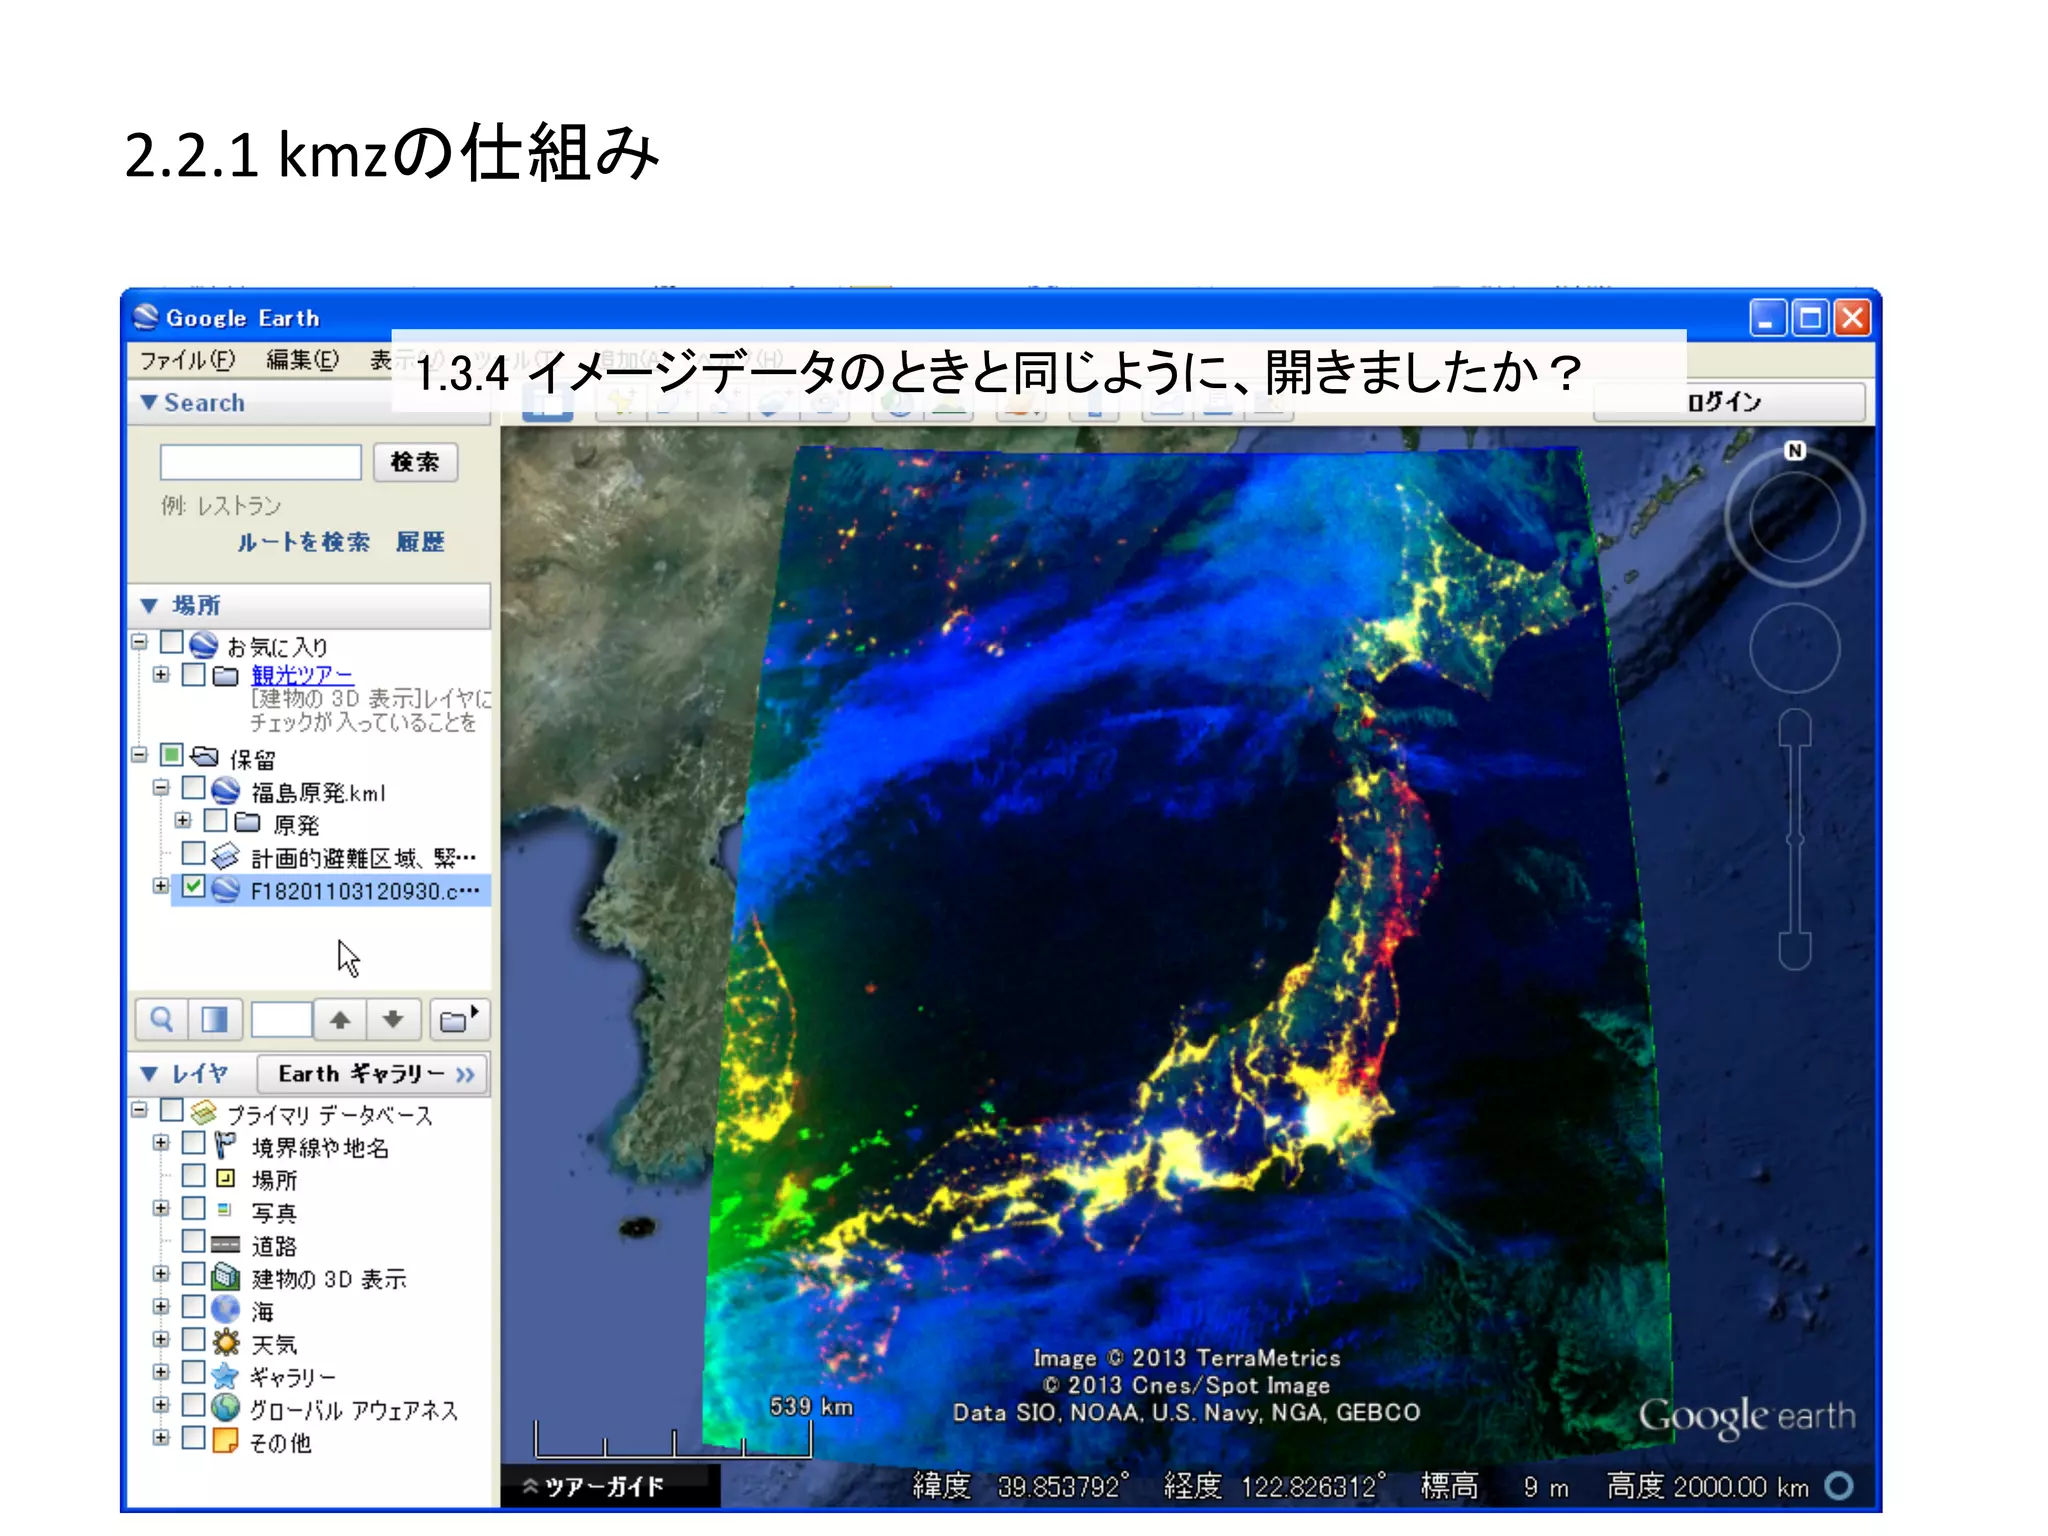This screenshot has width=2048, height=1536.
Task: Open the ルートを検索 link
Action: coord(303,542)
